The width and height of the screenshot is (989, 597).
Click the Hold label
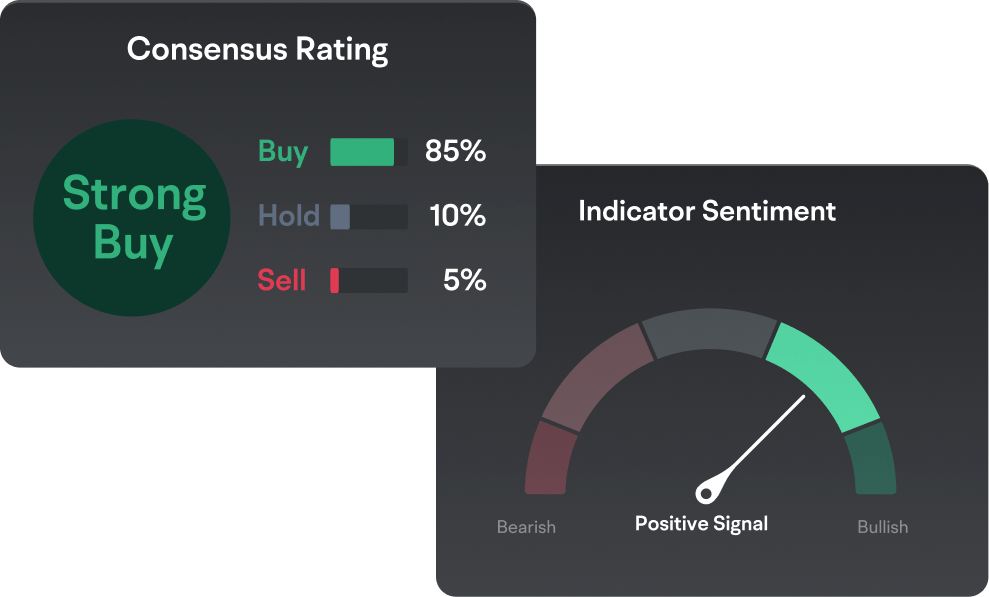[x=289, y=216]
